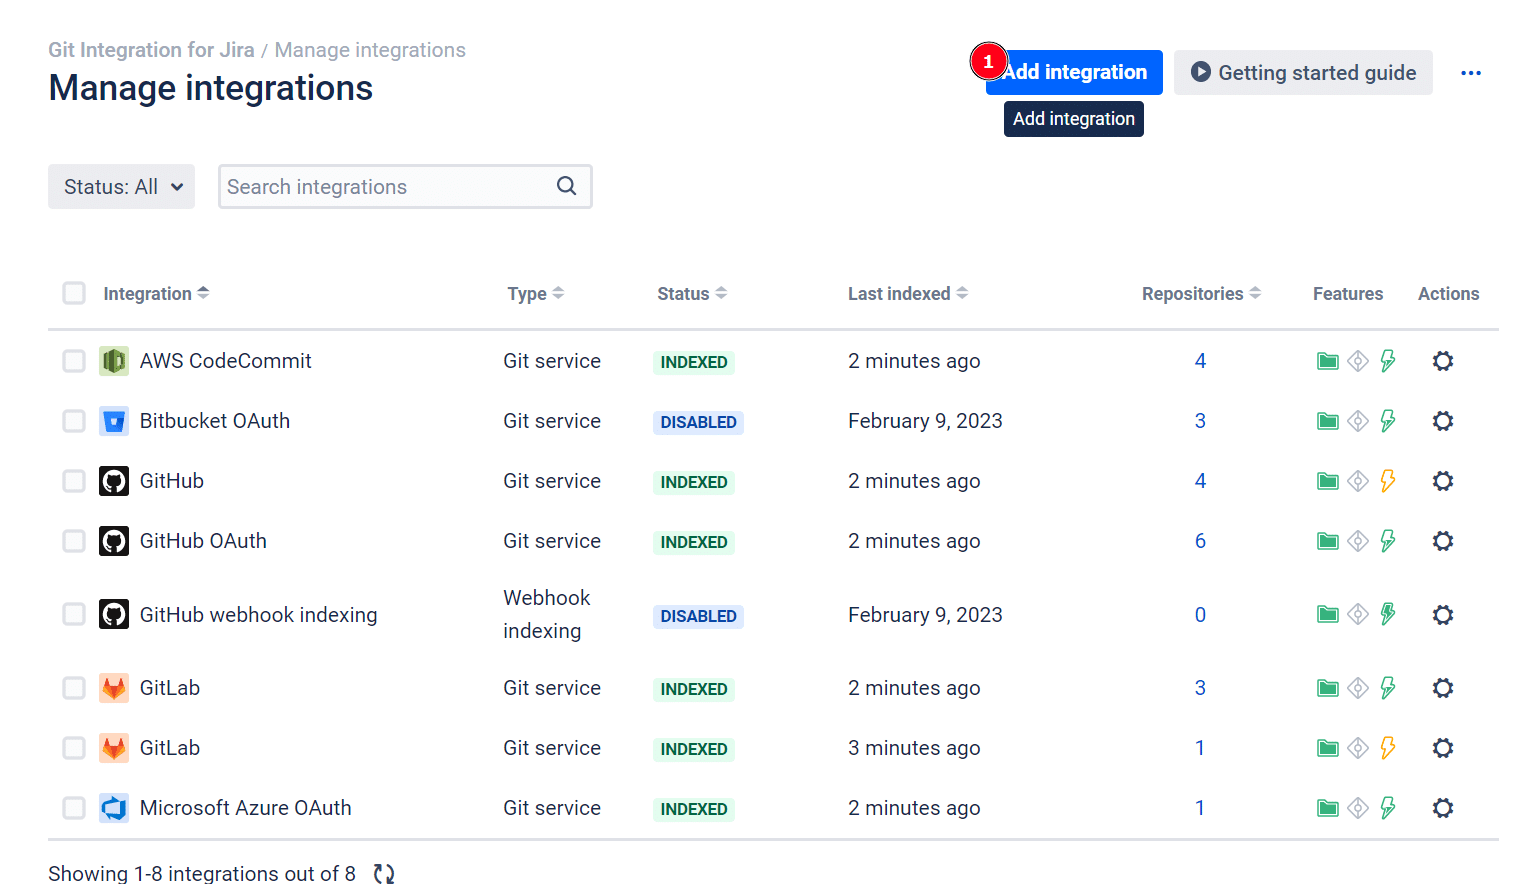Image resolution: width=1529 pixels, height=884 pixels.
Task: Check the Bitbucket OAuth row checkbox
Action: [x=74, y=421]
